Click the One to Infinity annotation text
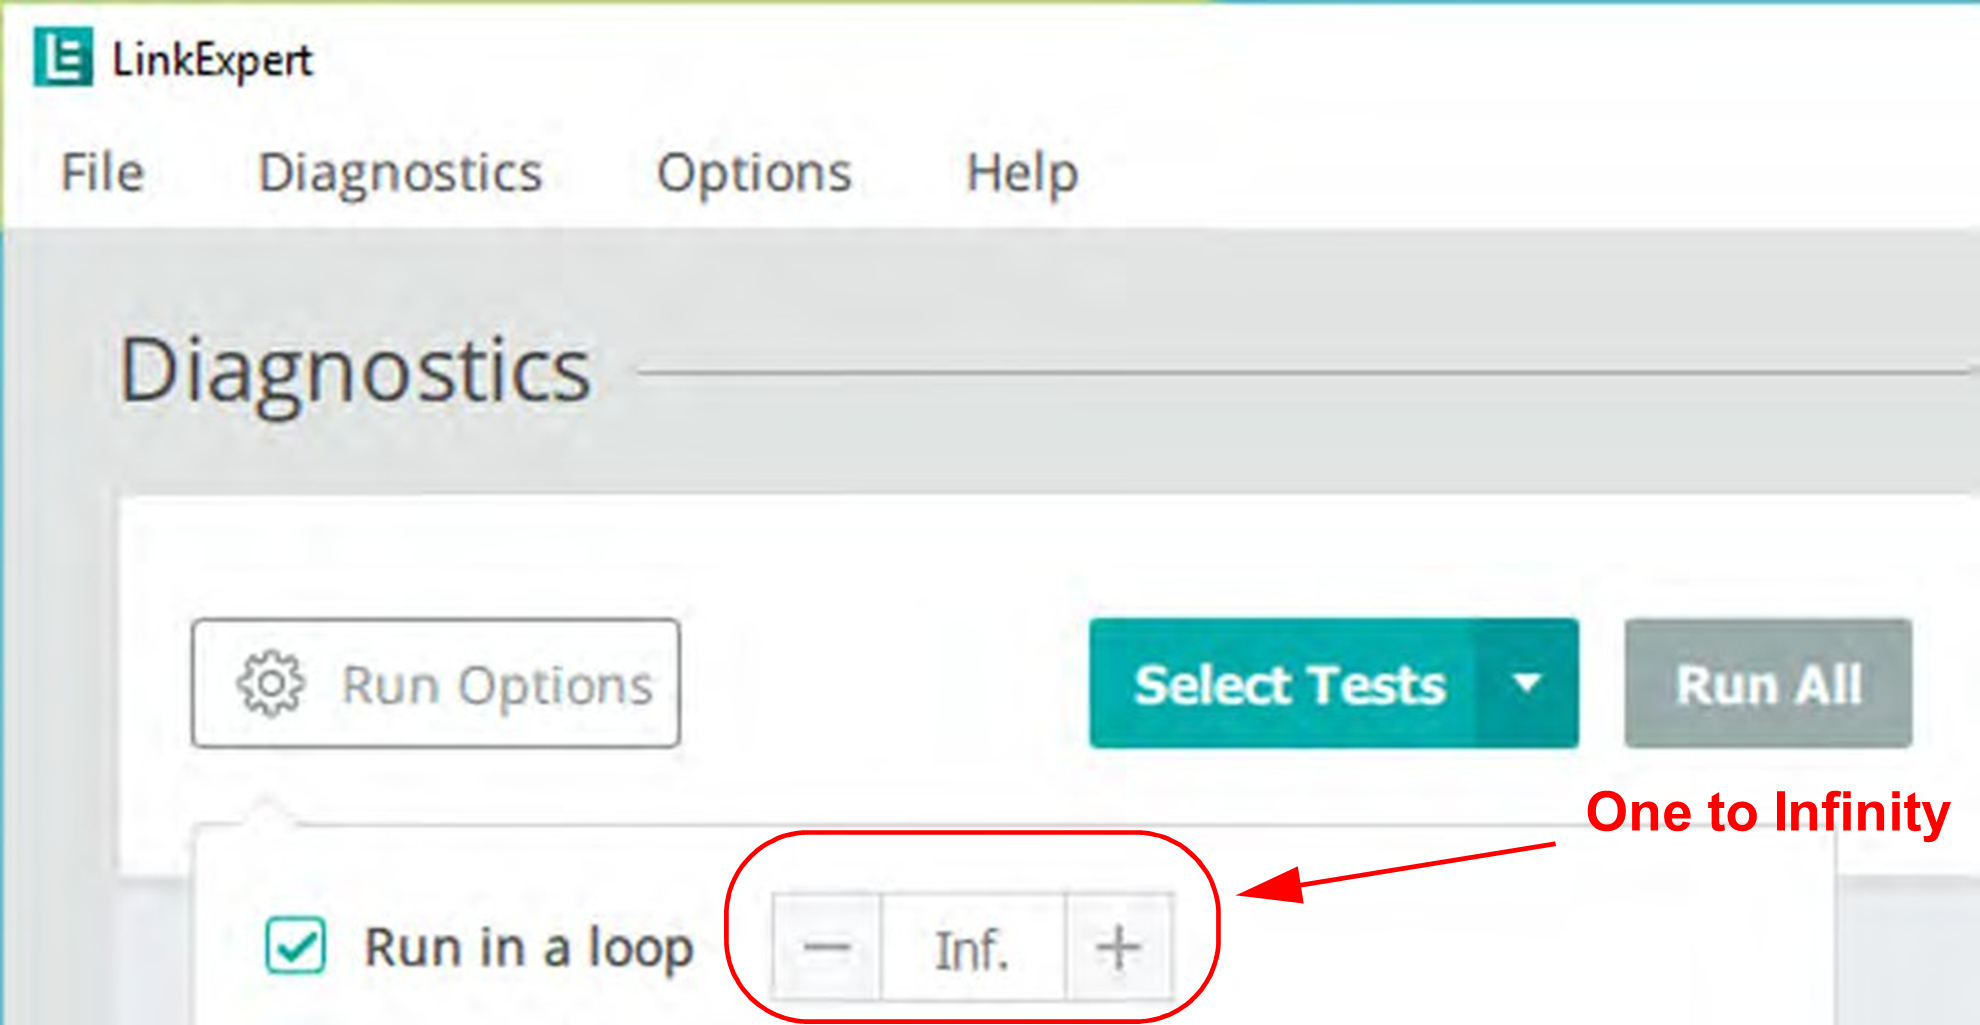The width and height of the screenshot is (1980, 1025). click(1768, 812)
